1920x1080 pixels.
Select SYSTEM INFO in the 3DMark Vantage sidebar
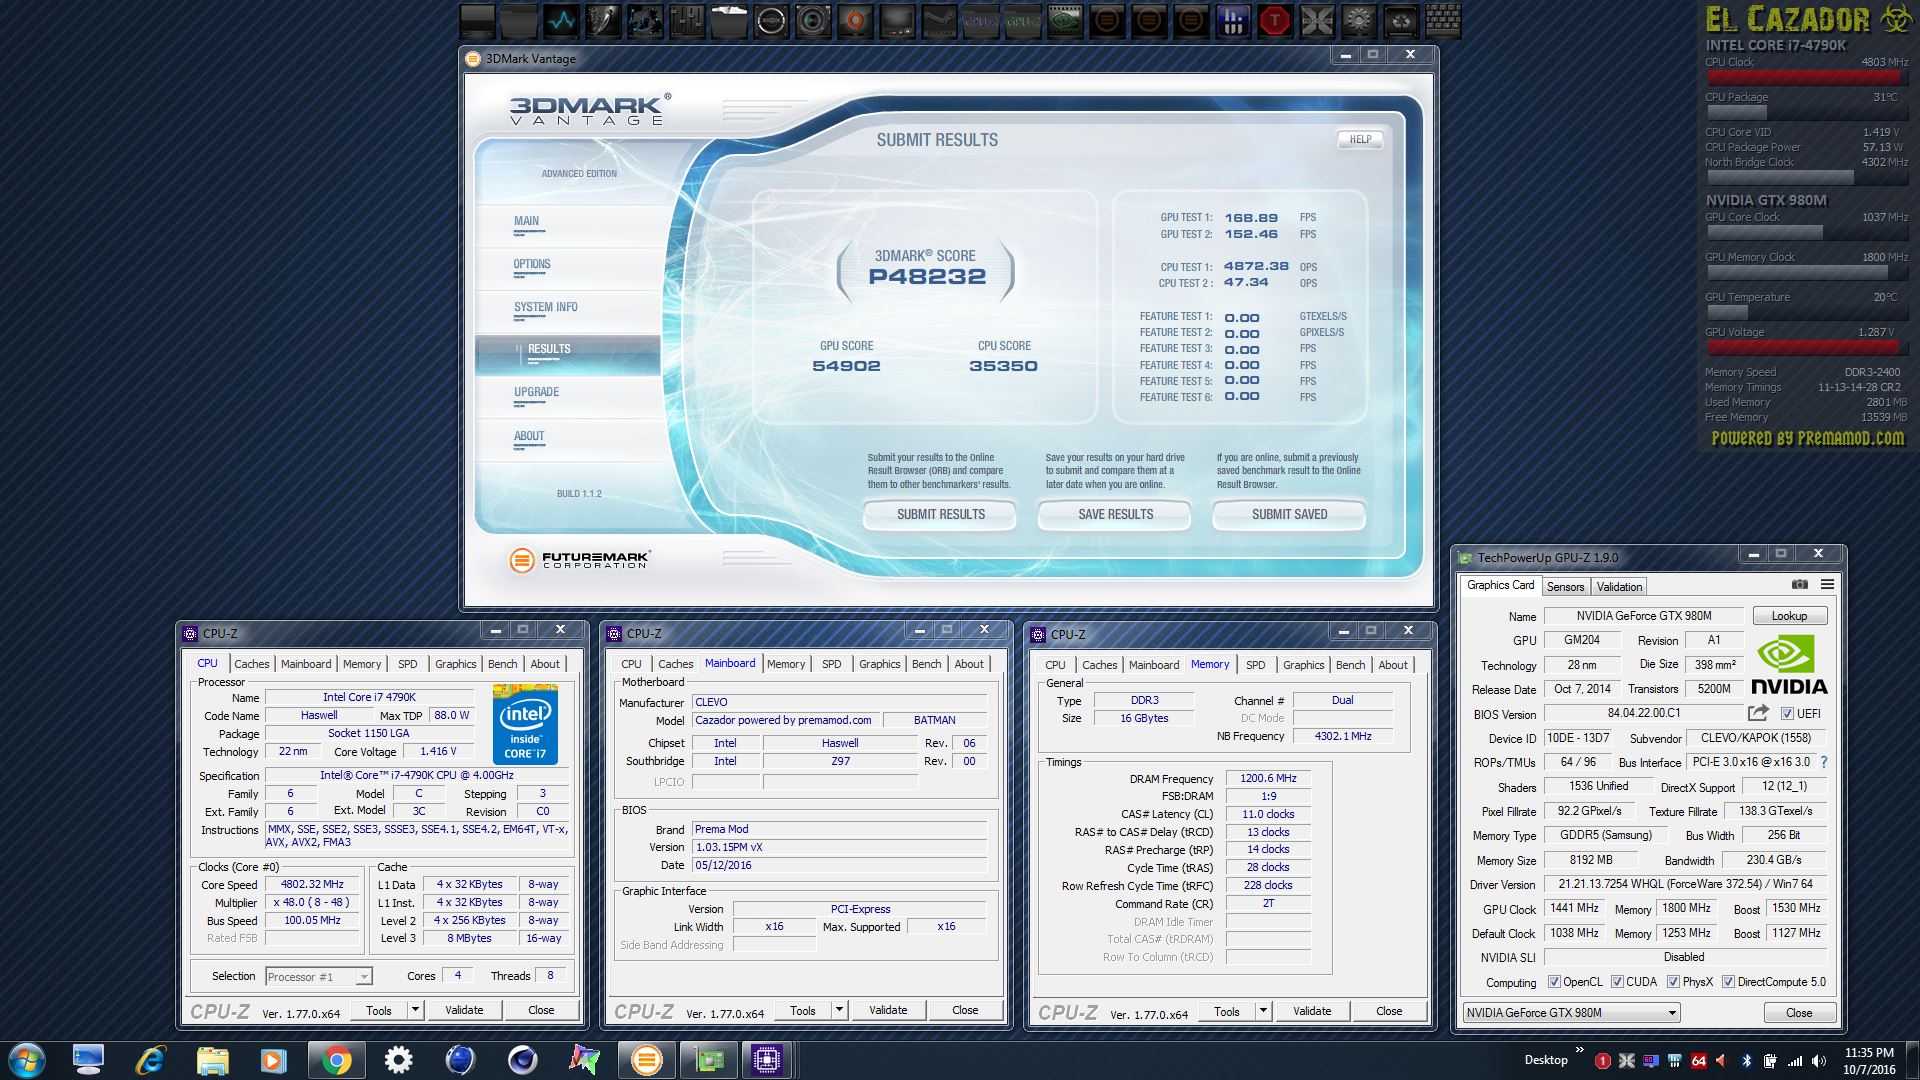pyautogui.click(x=546, y=307)
